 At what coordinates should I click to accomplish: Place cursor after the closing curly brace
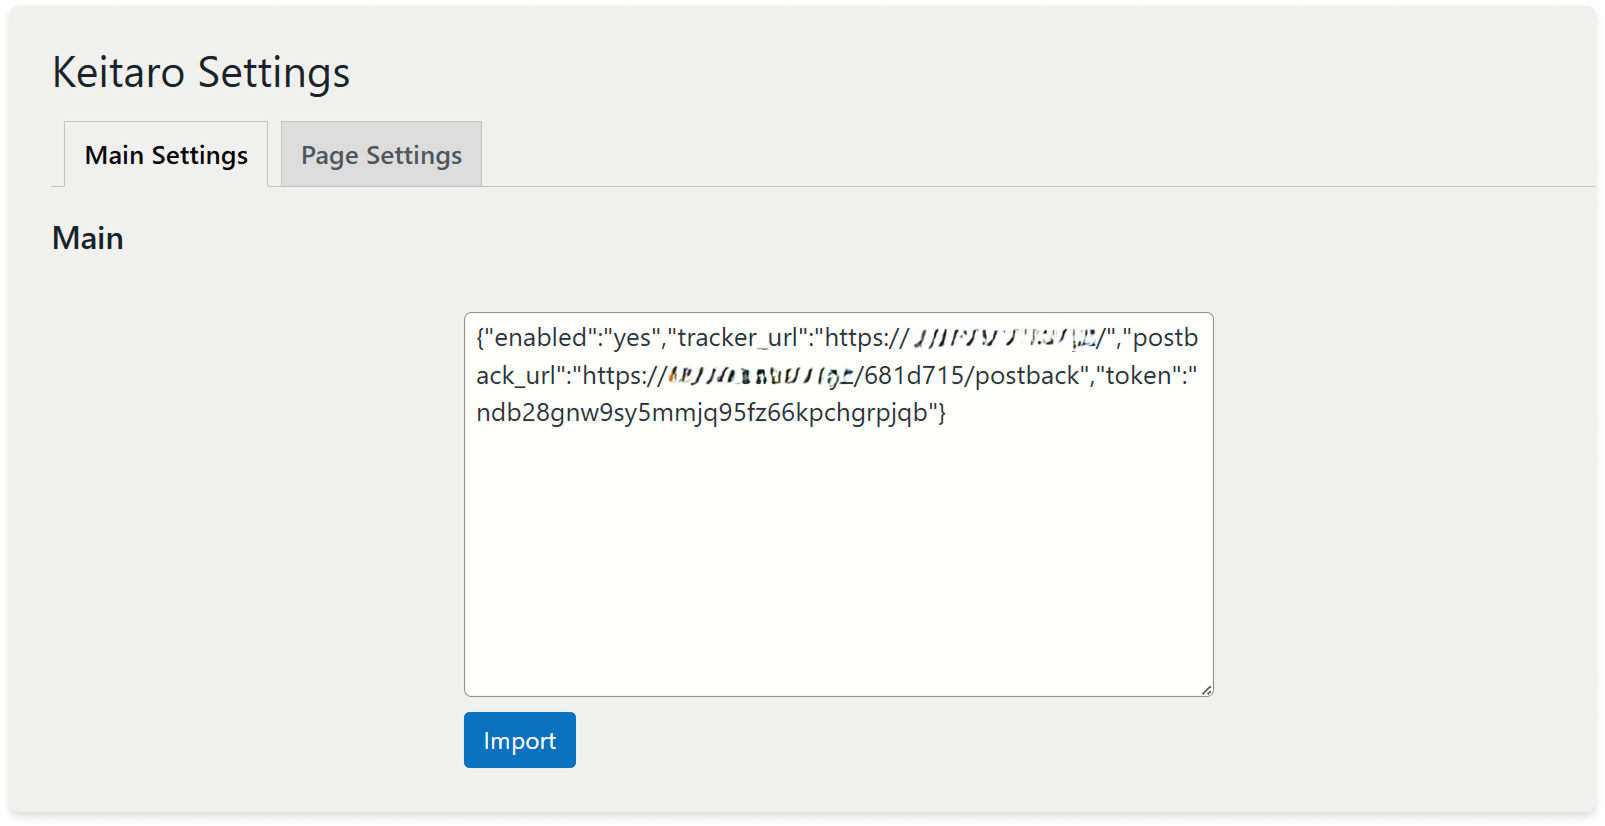[x=947, y=413]
